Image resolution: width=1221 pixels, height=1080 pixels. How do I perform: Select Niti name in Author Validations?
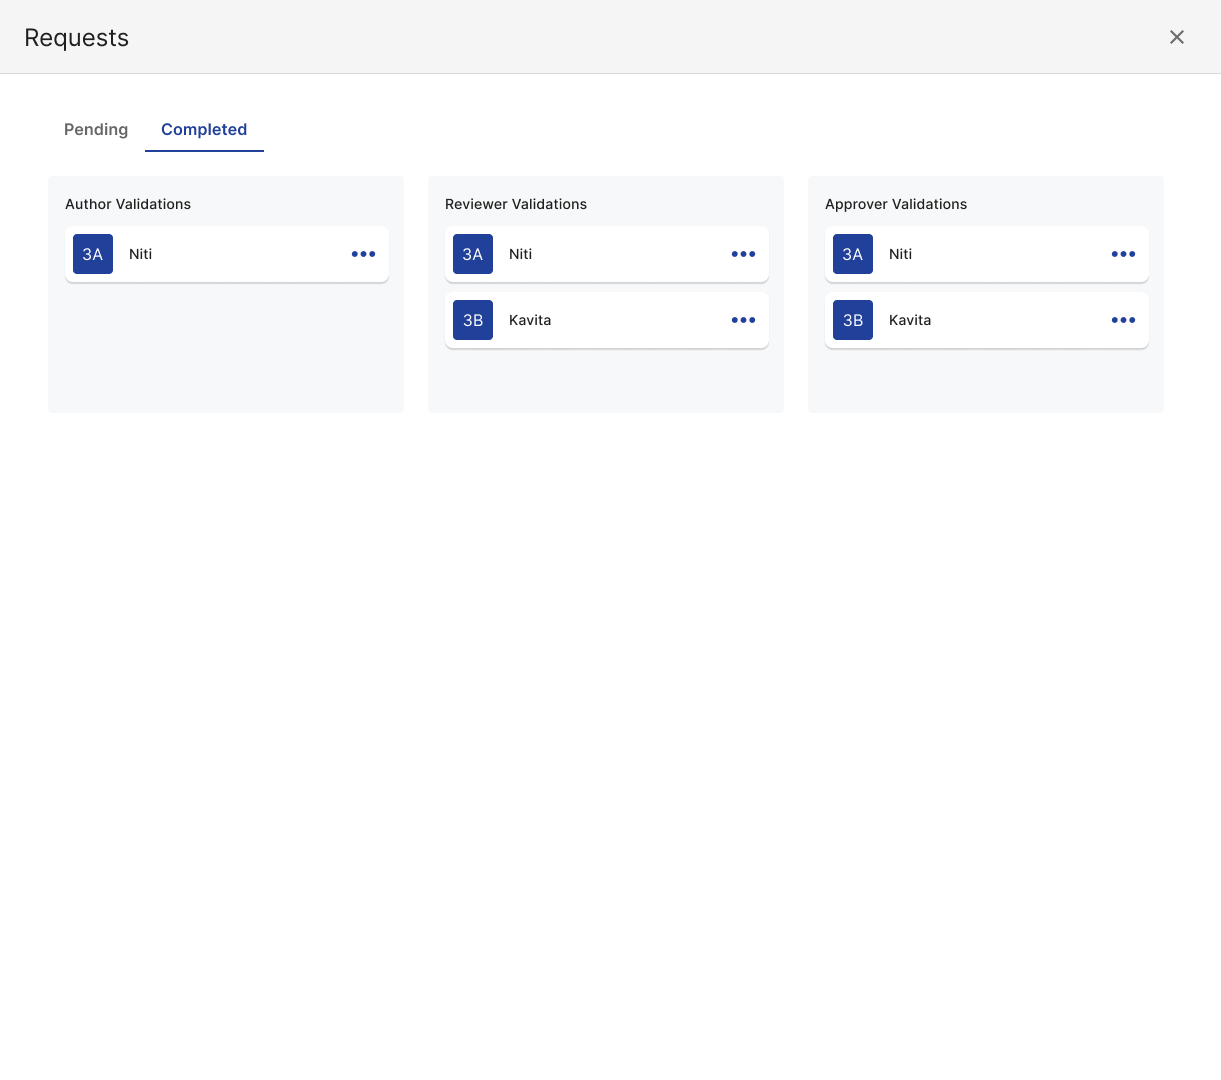[x=140, y=254]
